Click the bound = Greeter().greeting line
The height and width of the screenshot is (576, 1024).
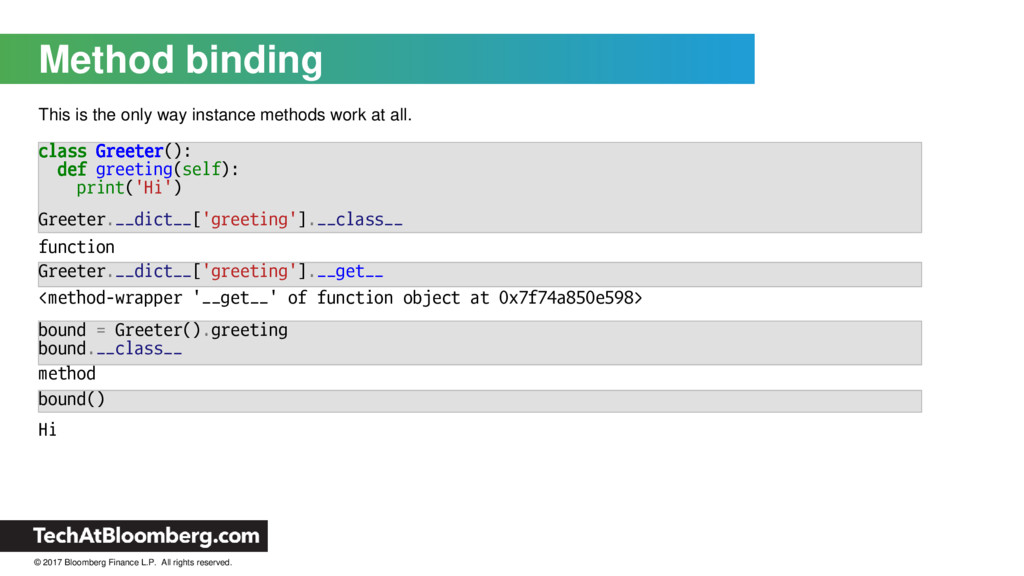coord(163,330)
